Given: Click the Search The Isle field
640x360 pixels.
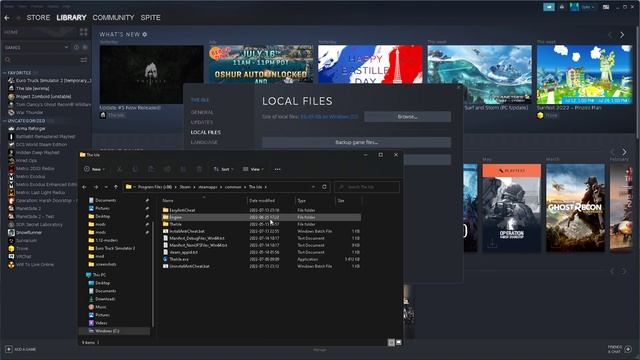Looking at the screenshot, I should click(367, 187).
